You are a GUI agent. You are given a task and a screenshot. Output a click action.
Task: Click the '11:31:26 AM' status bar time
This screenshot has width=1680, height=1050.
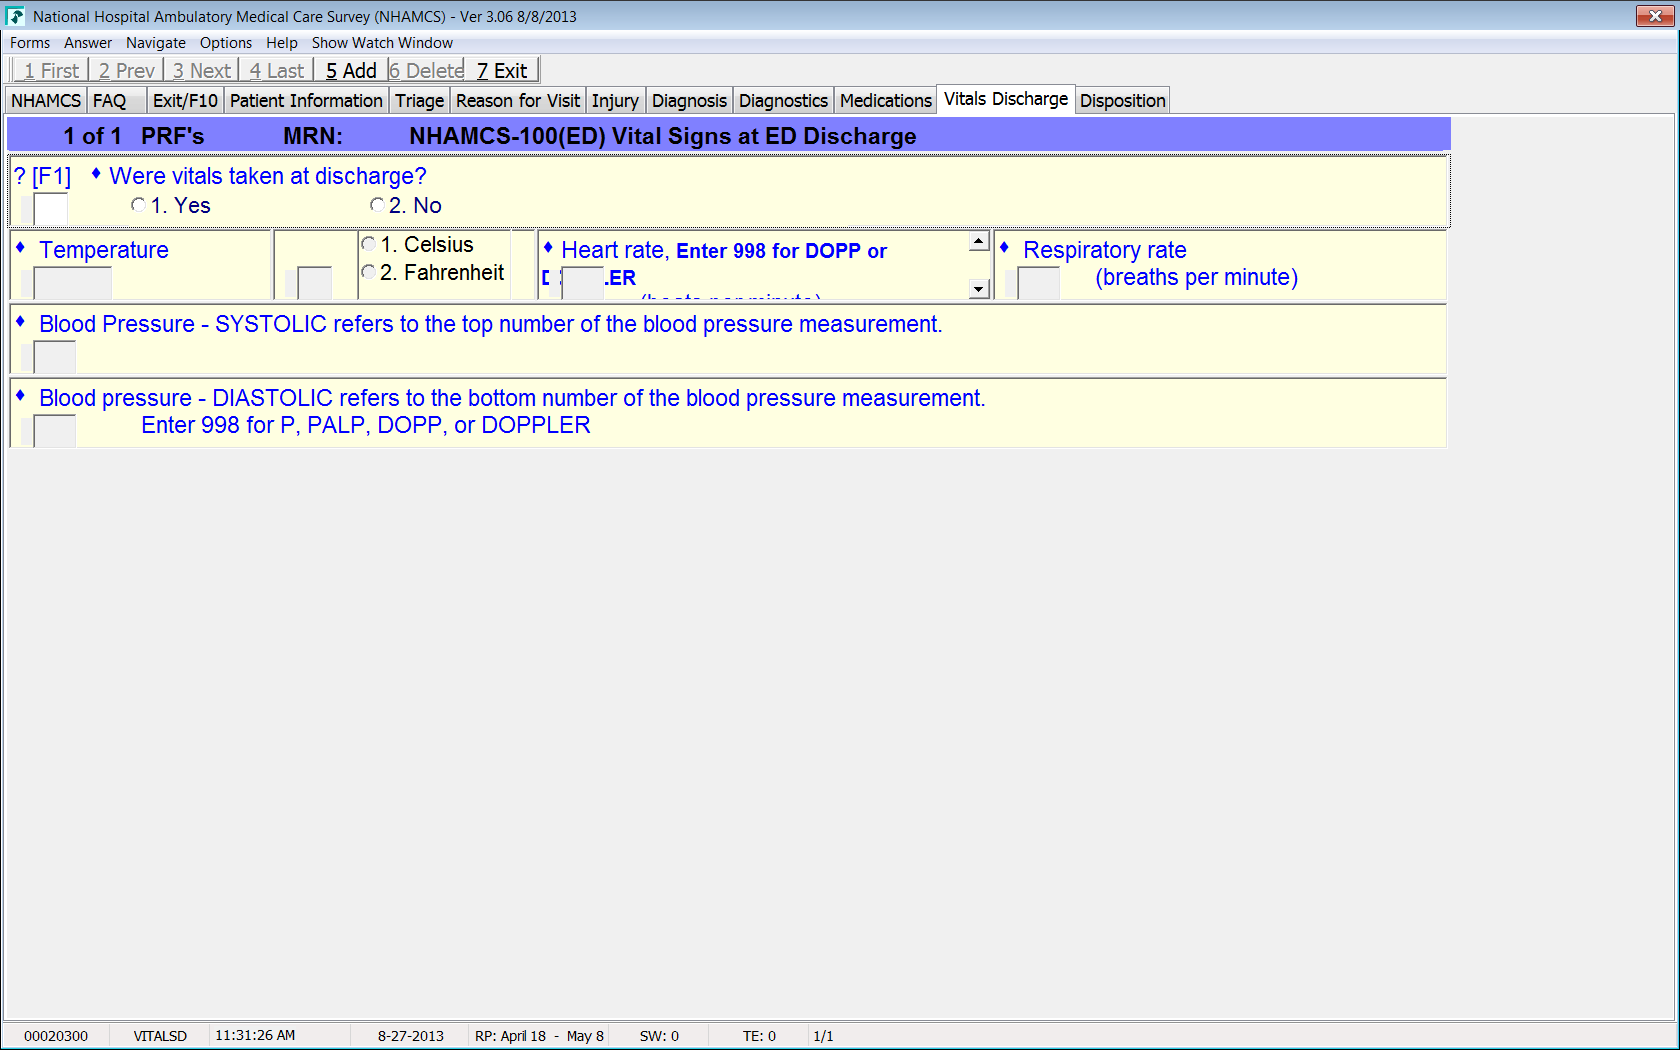(255, 1036)
